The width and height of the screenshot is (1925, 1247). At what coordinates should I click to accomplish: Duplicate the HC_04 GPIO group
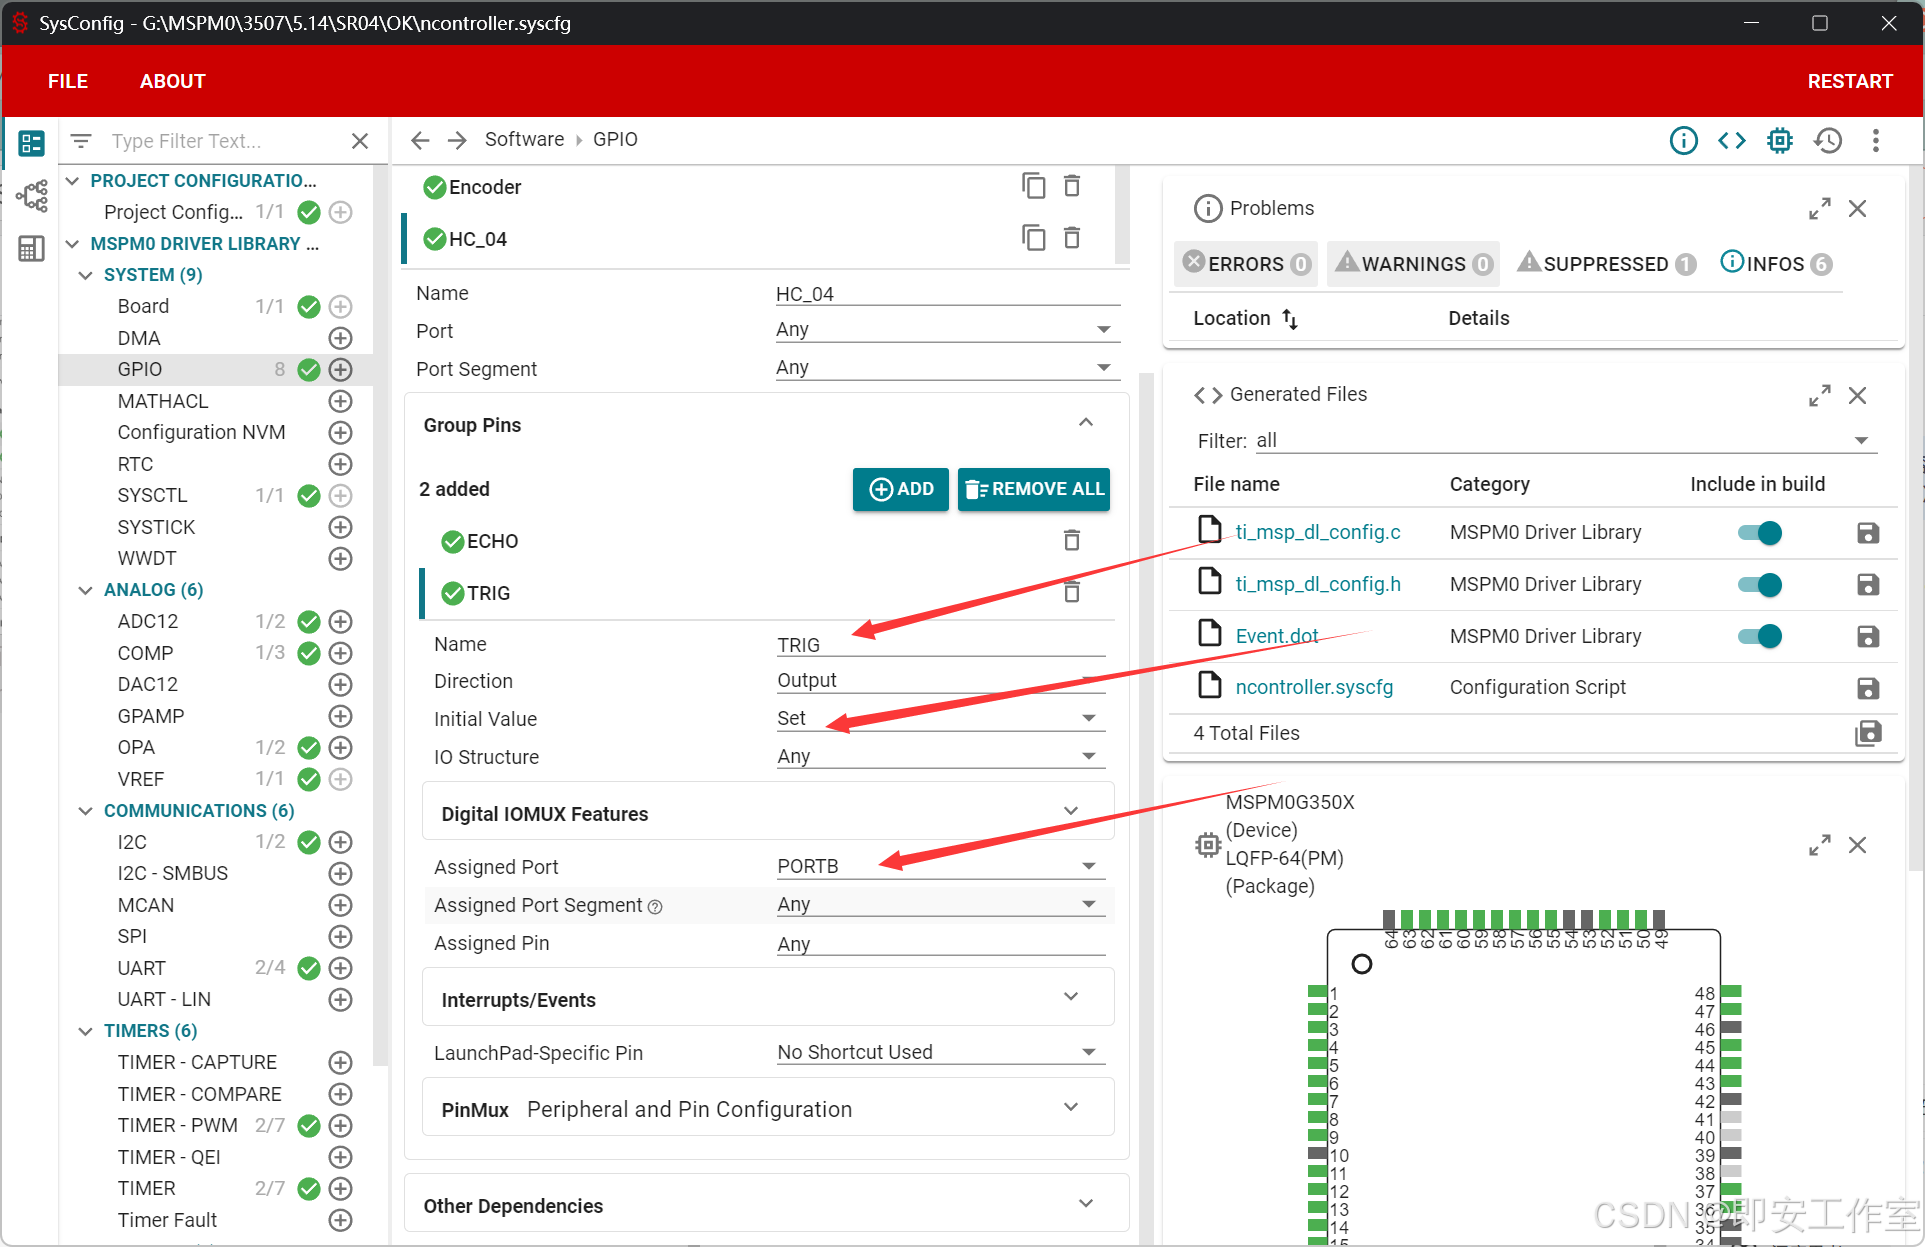pyautogui.click(x=1033, y=238)
